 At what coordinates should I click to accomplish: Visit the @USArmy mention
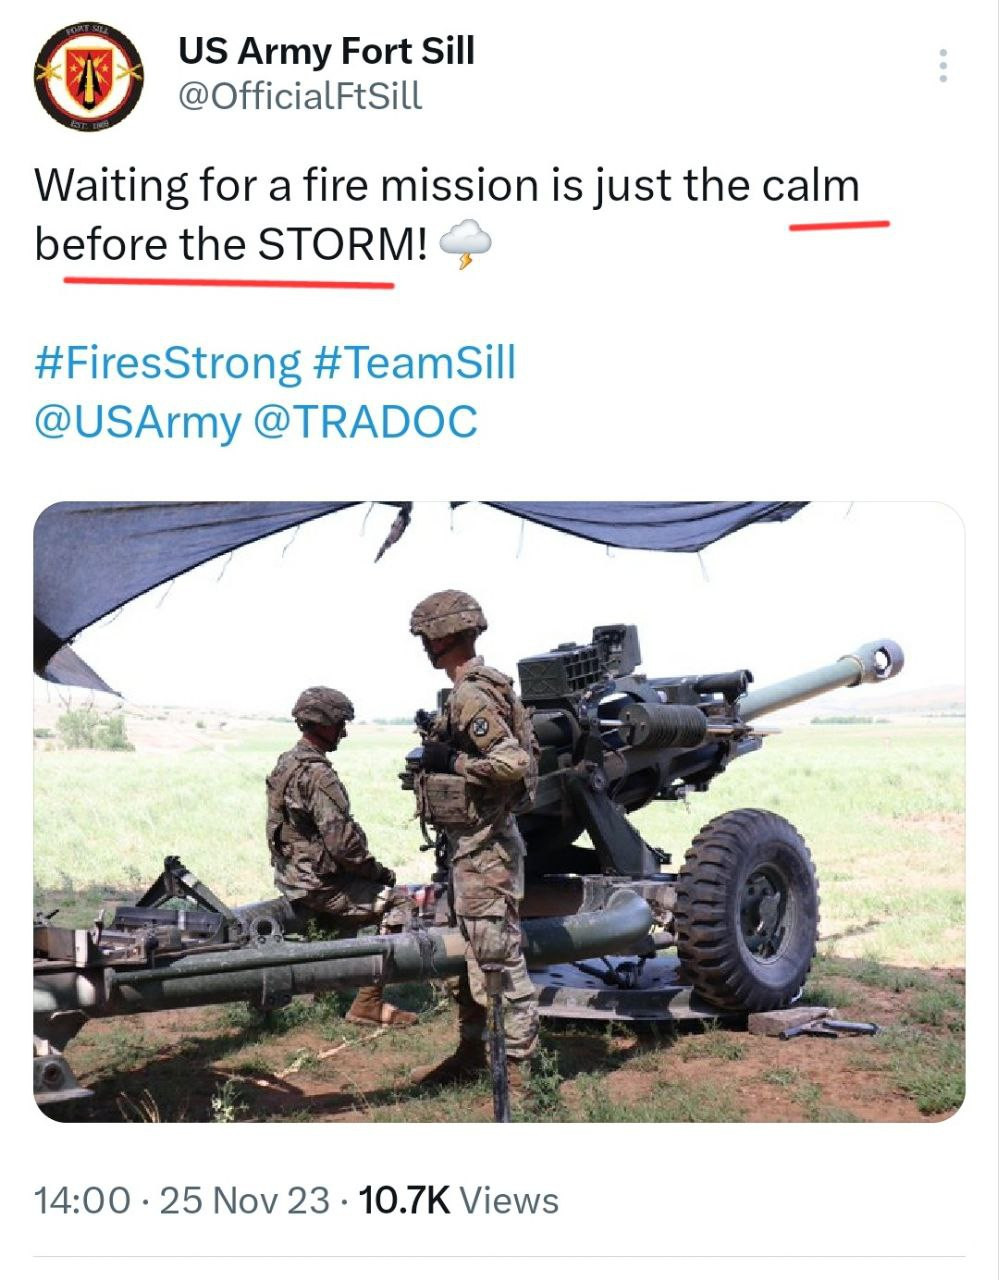click(x=137, y=421)
